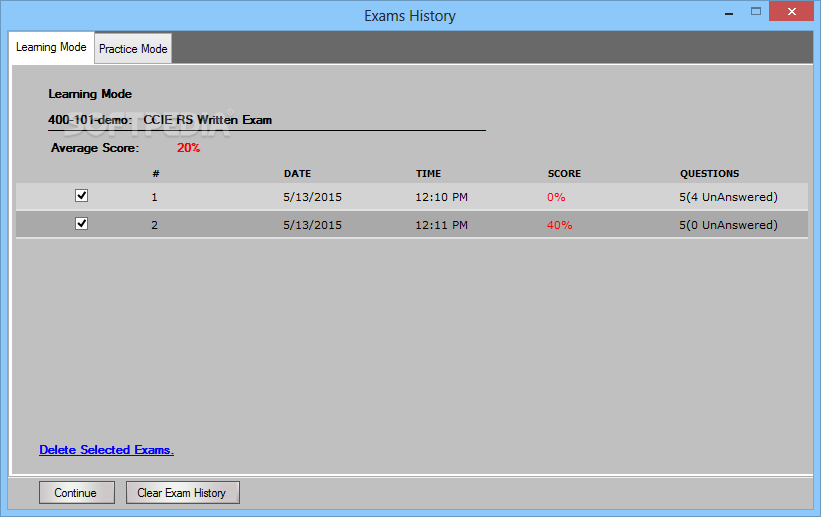Click the date cell of exam 1

[313, 197]
